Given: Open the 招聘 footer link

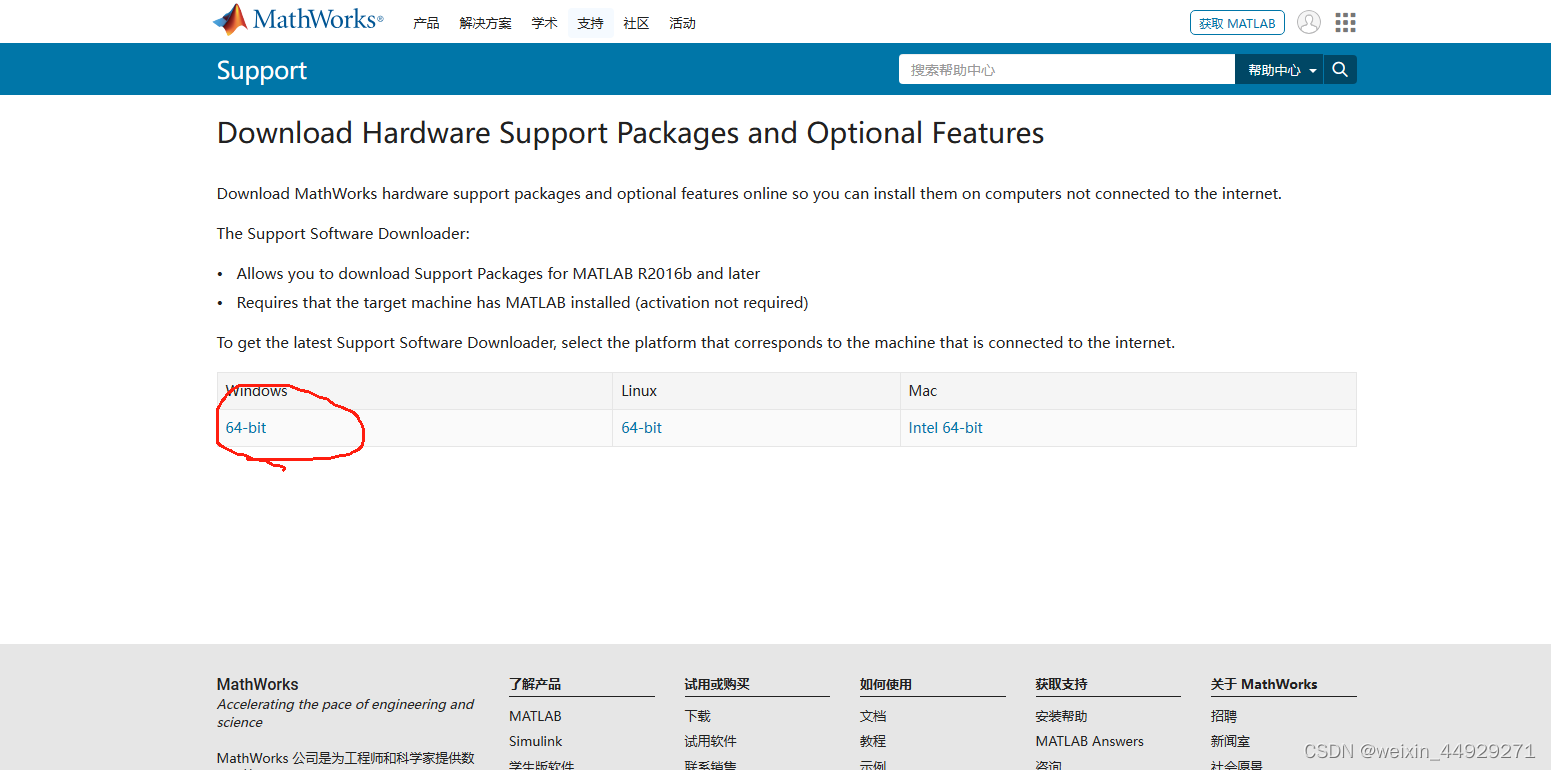Looking at the screenshot, I should point(1224,716).
